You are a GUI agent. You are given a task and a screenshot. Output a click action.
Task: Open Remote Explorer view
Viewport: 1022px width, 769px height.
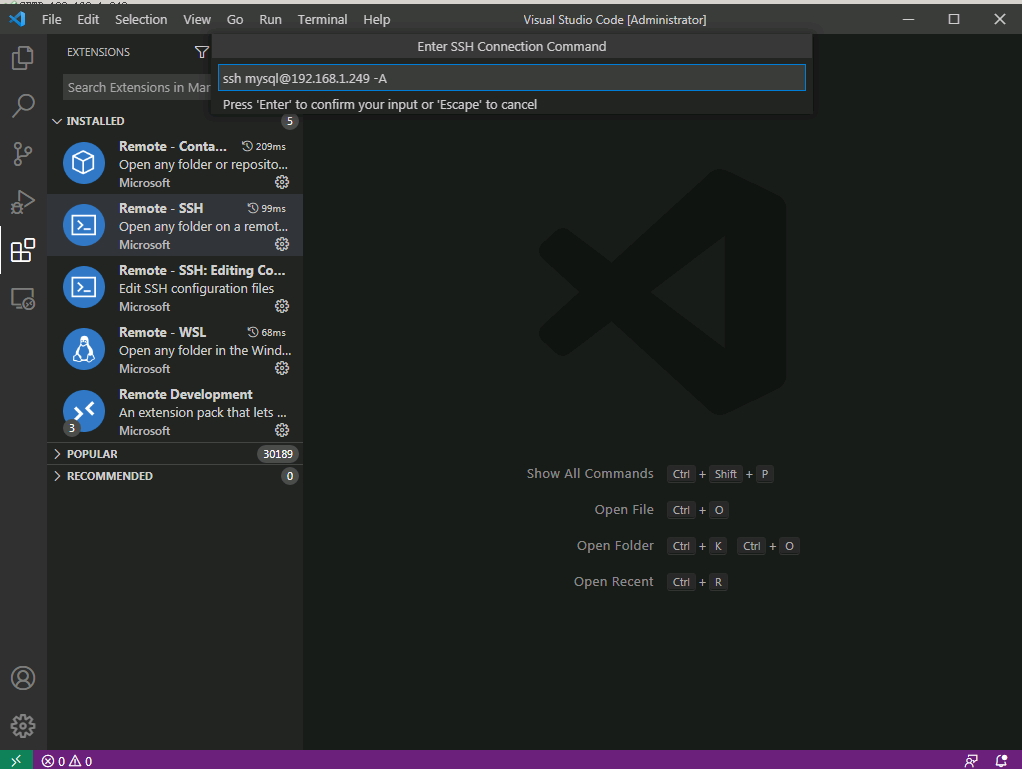pos(23,298)
